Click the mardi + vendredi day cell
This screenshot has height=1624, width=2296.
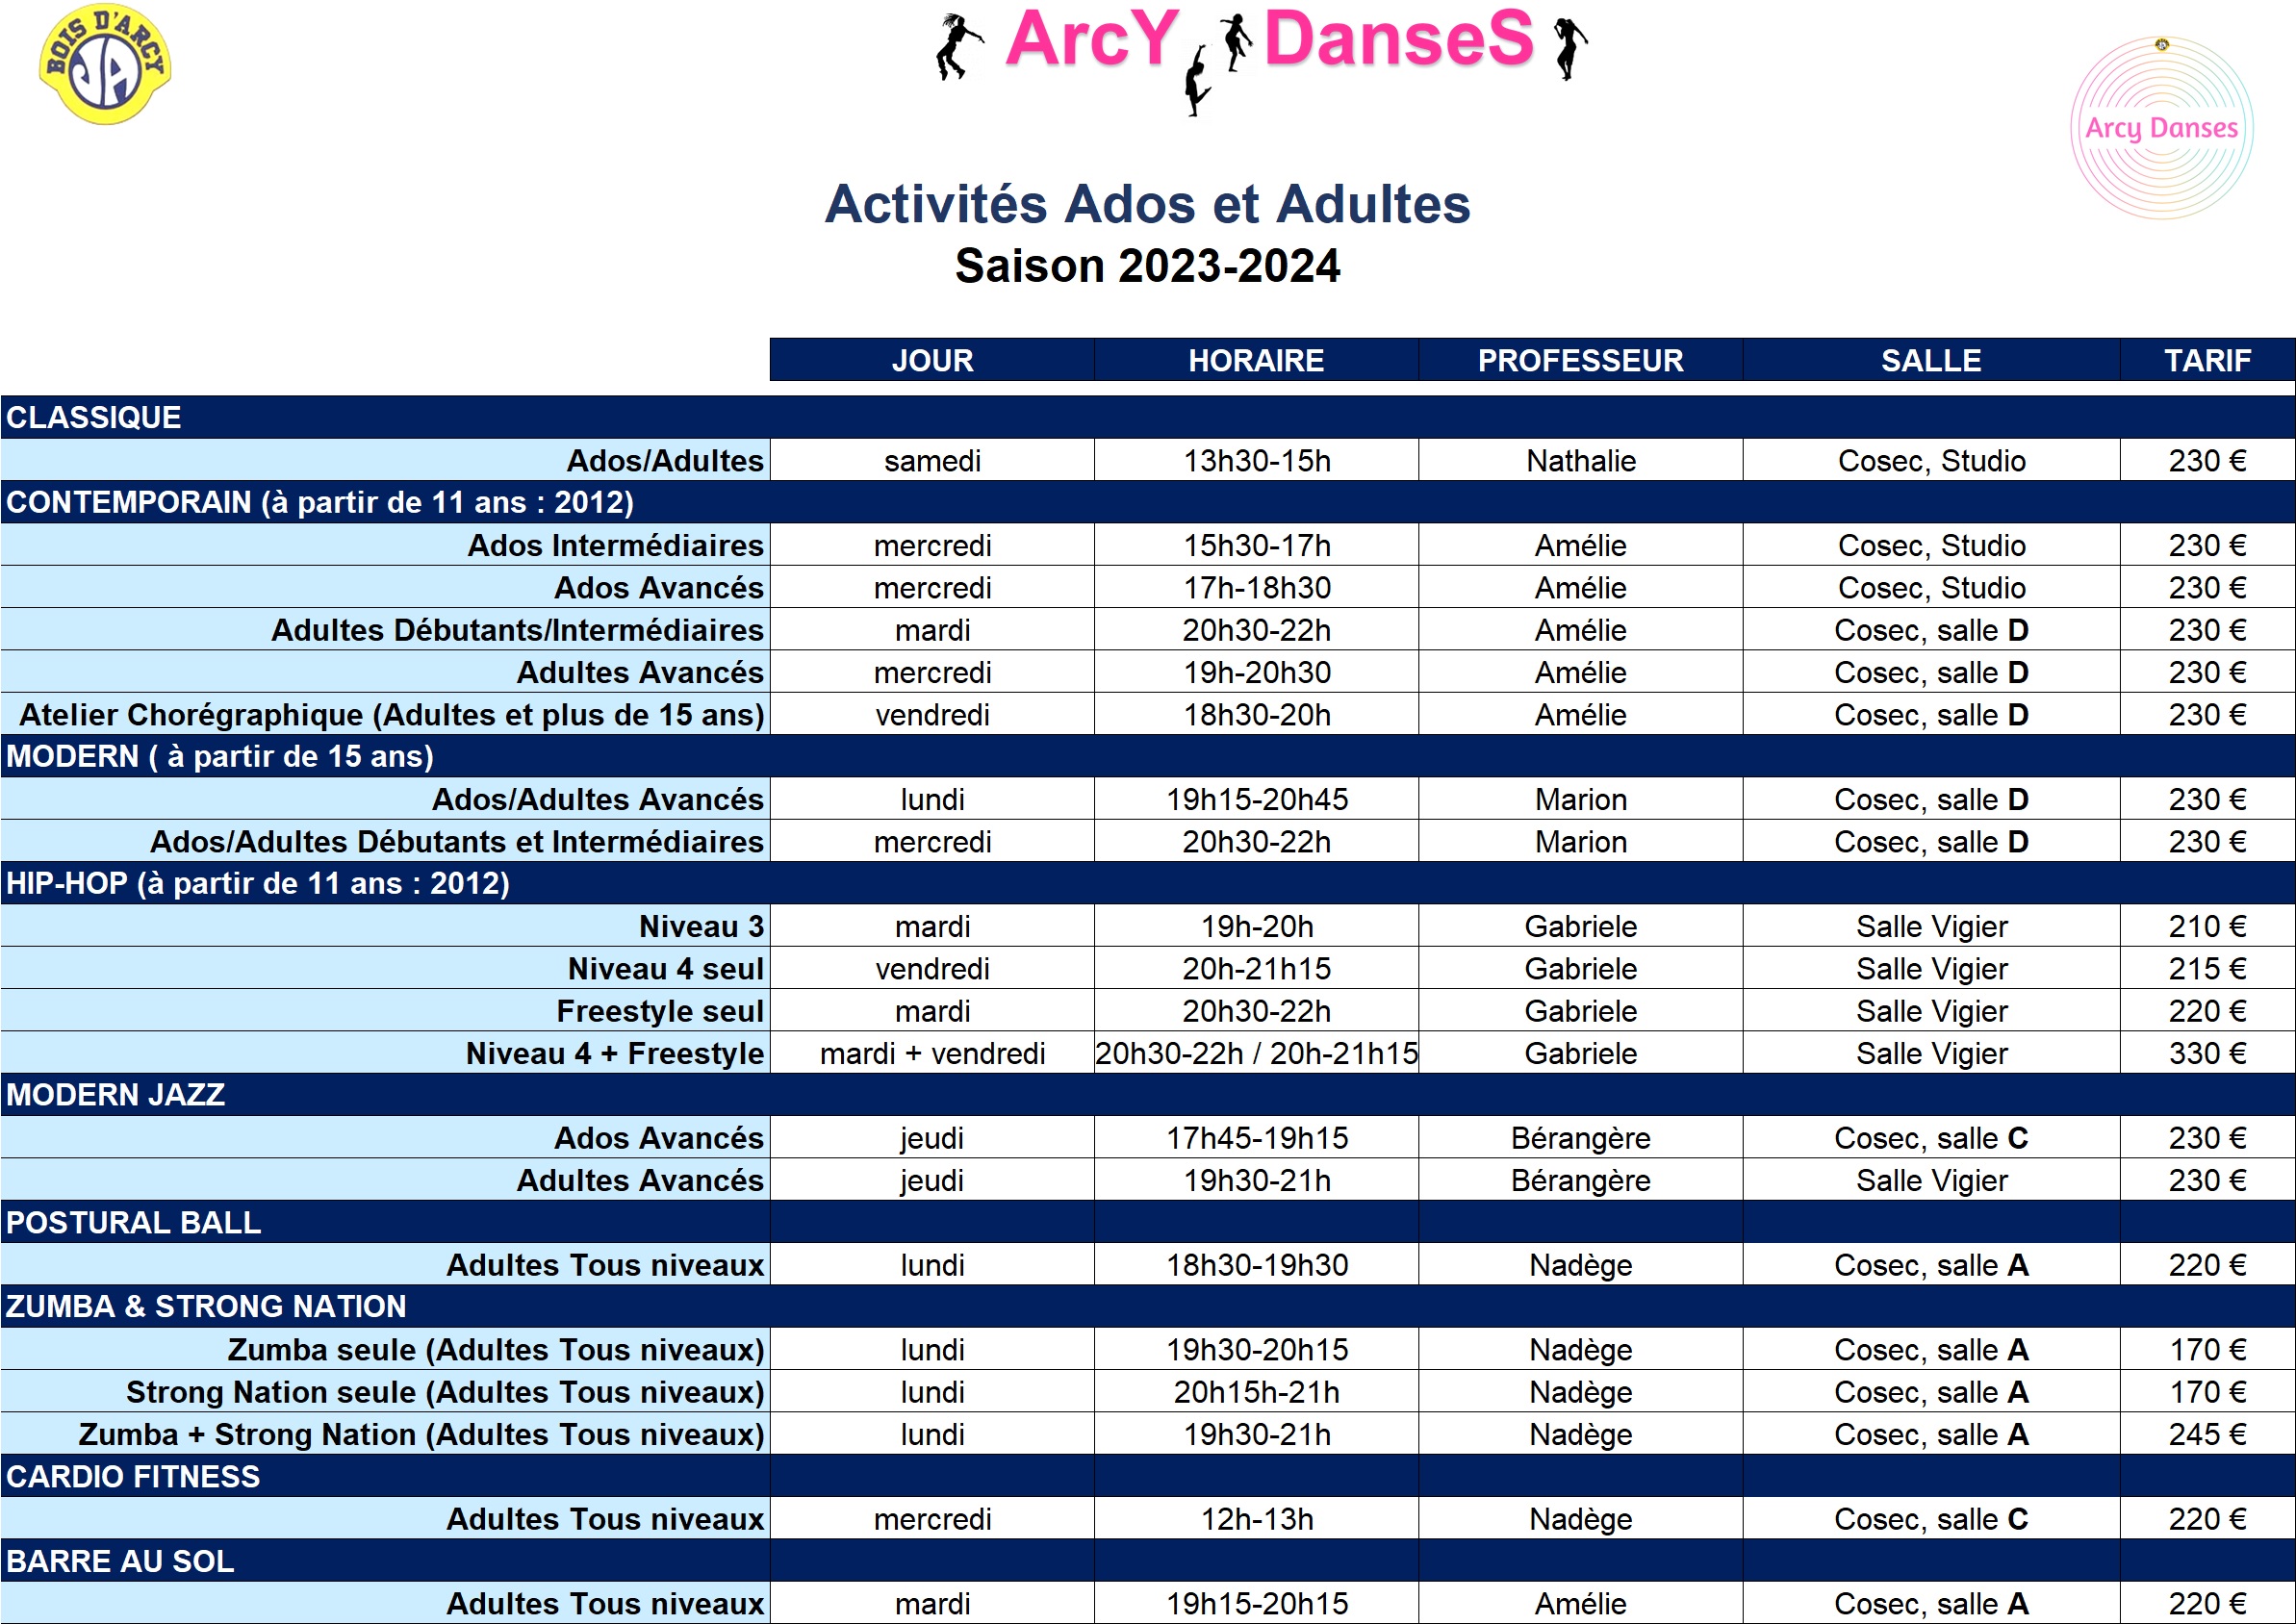click(932, 1053)
